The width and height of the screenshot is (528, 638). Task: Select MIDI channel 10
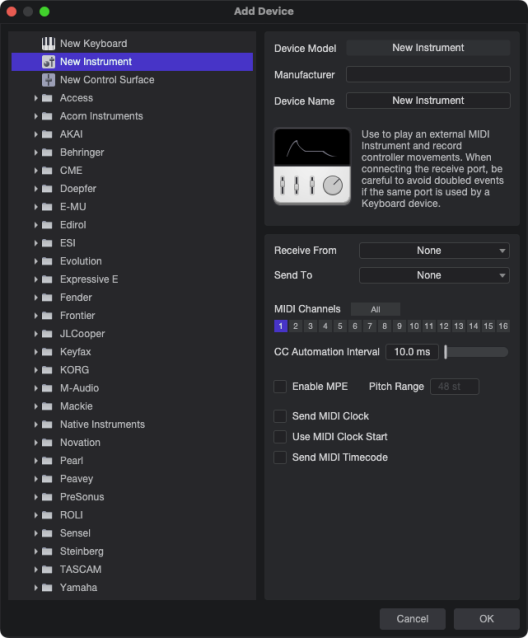pos(414,326)
